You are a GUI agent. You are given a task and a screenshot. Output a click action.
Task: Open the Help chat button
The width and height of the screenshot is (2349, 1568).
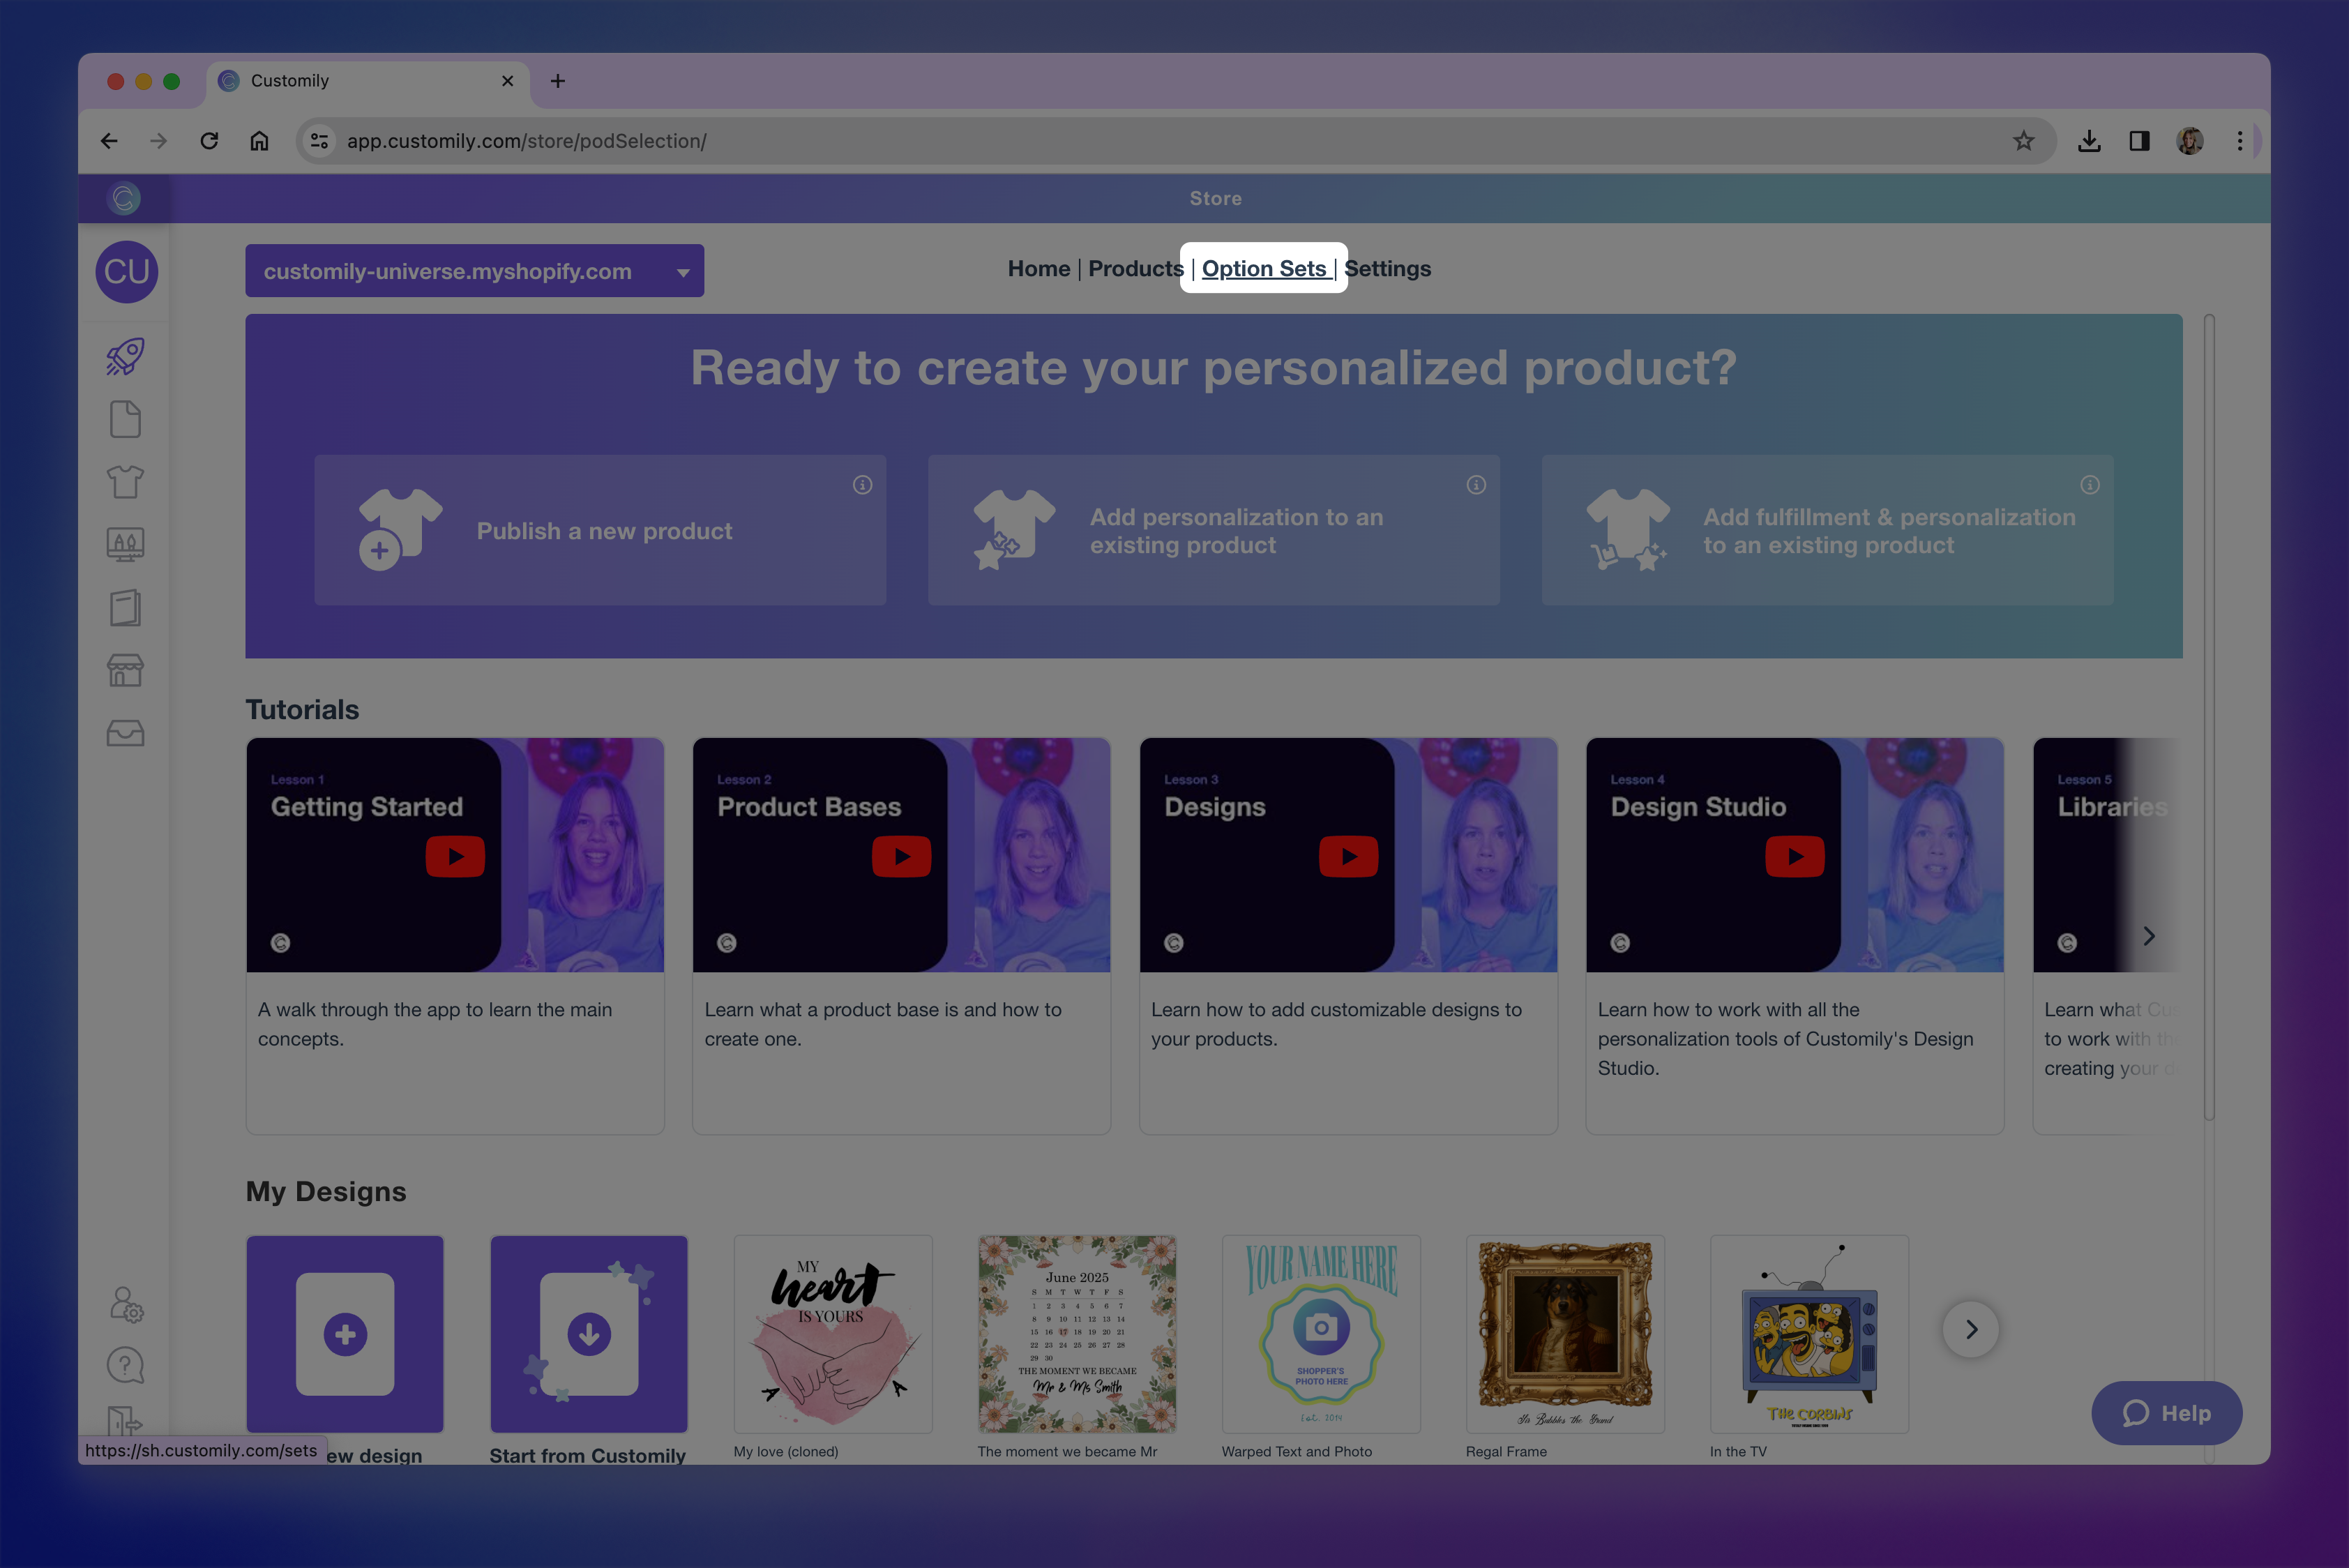point(2166,1413)
